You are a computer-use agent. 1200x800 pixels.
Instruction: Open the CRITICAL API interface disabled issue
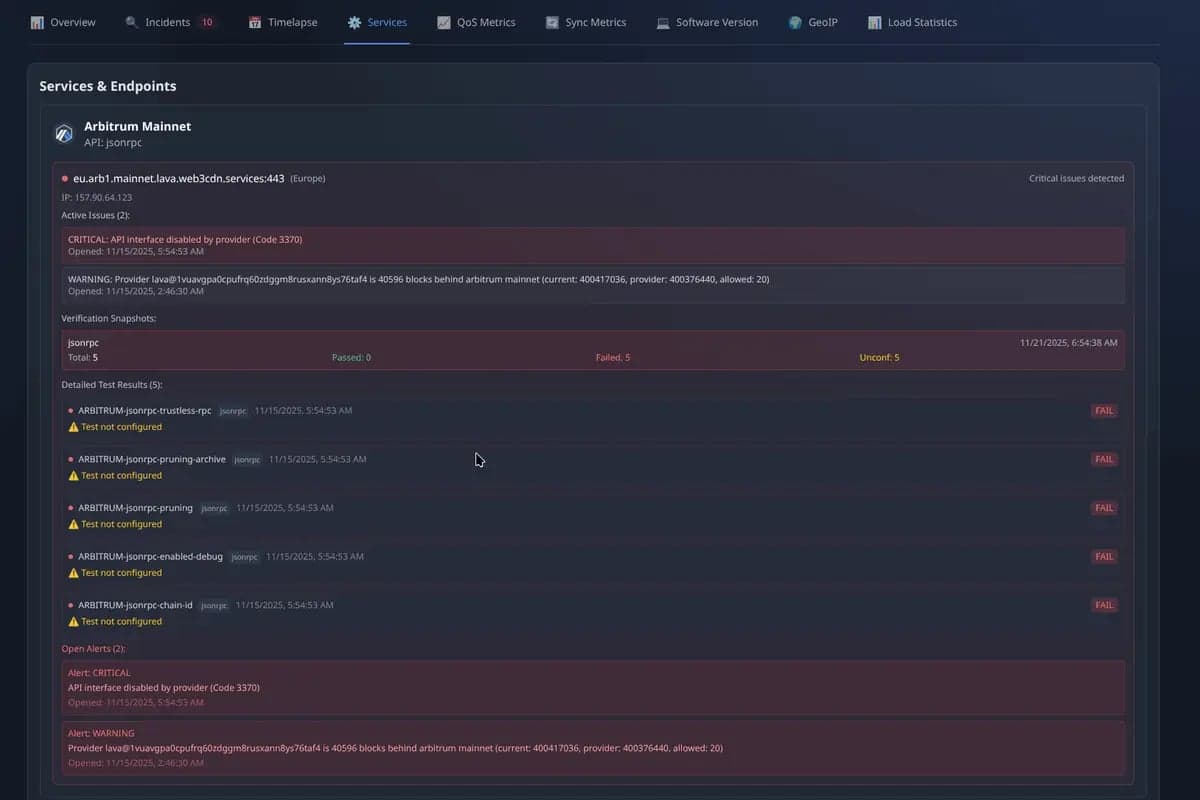592,245
